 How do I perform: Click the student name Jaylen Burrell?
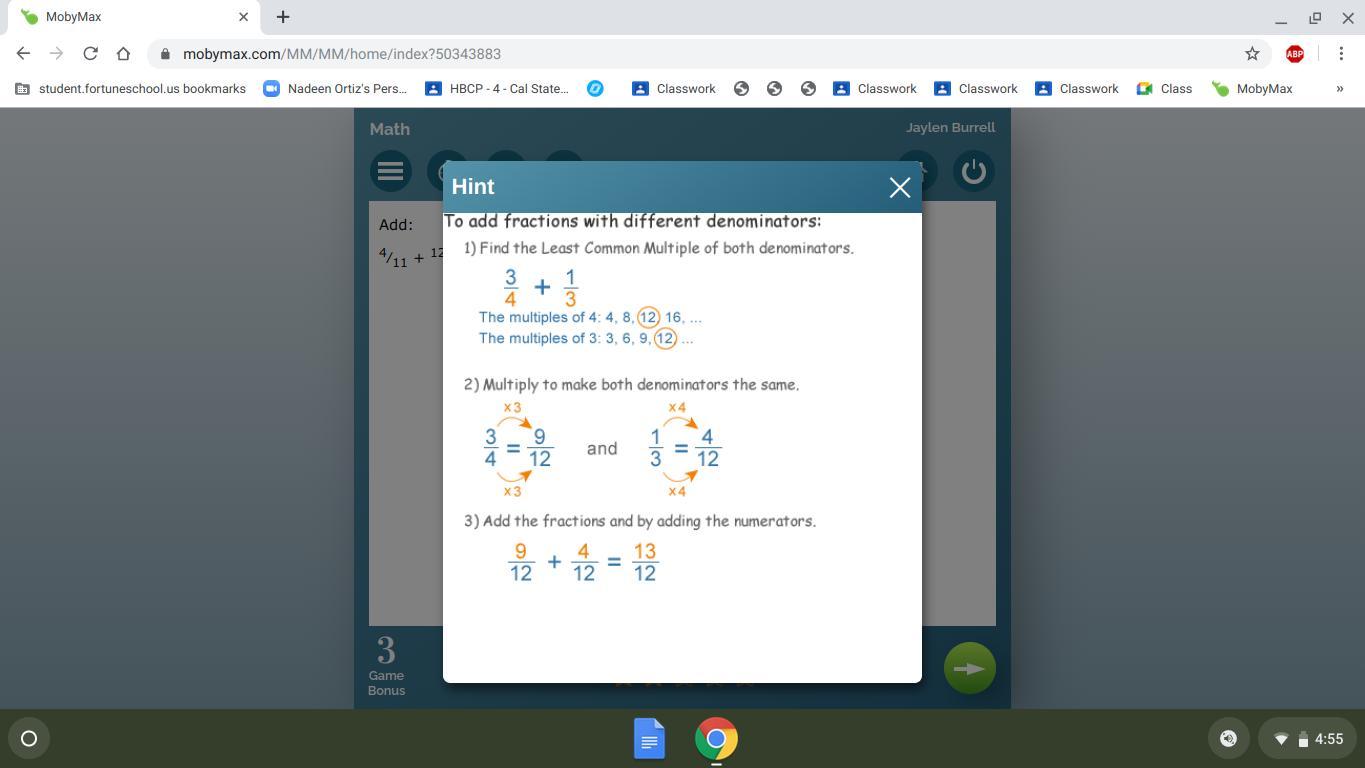pos(950,128)
